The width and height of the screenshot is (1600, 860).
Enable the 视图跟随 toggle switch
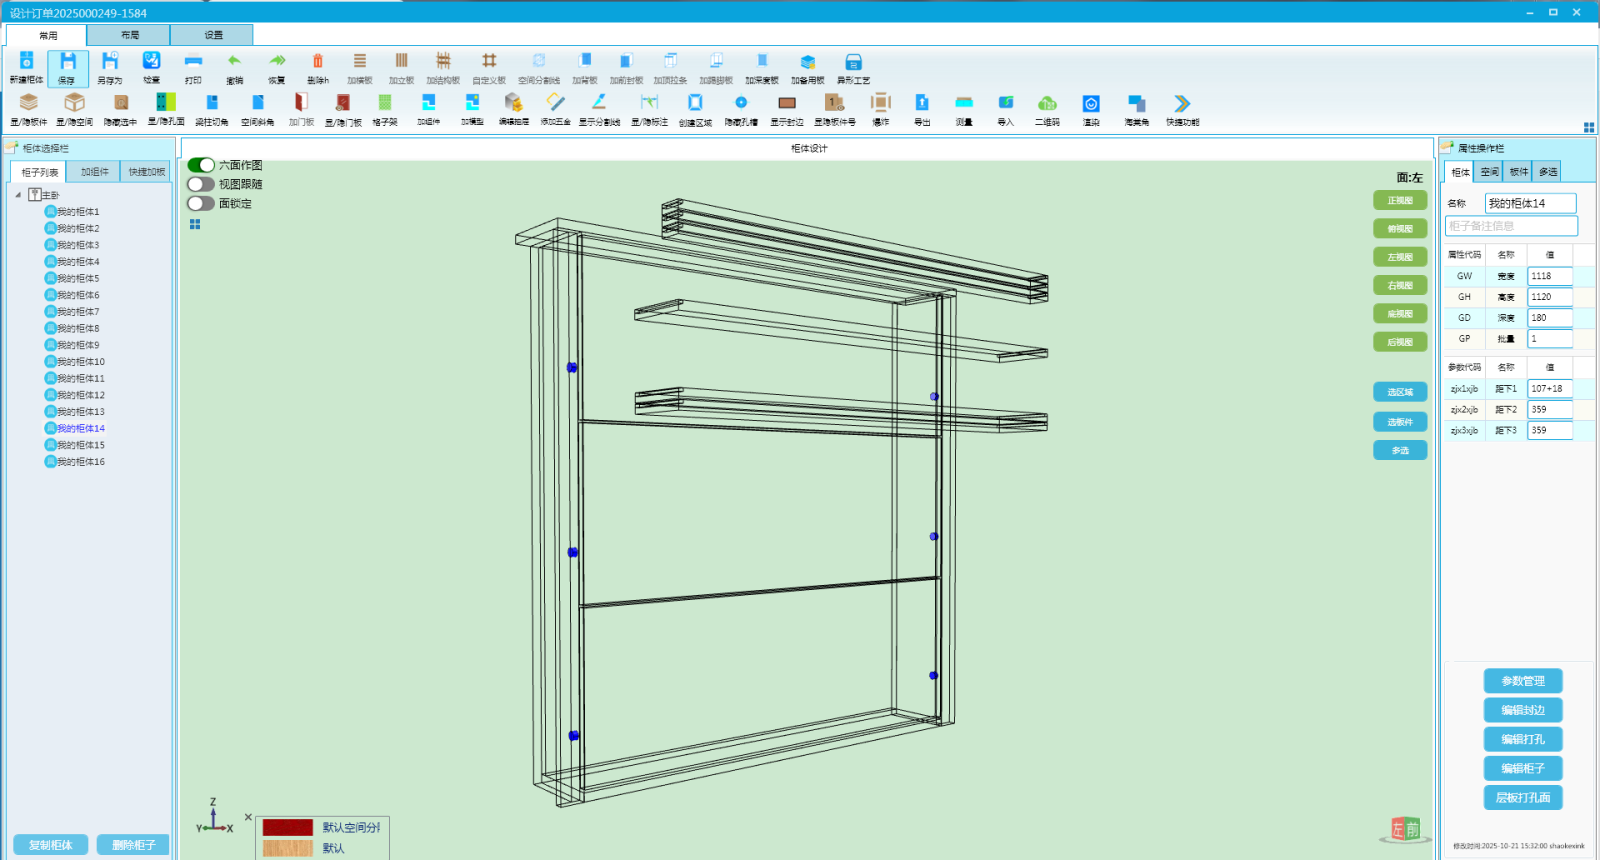pyautogui.click(x=201, y=184)
